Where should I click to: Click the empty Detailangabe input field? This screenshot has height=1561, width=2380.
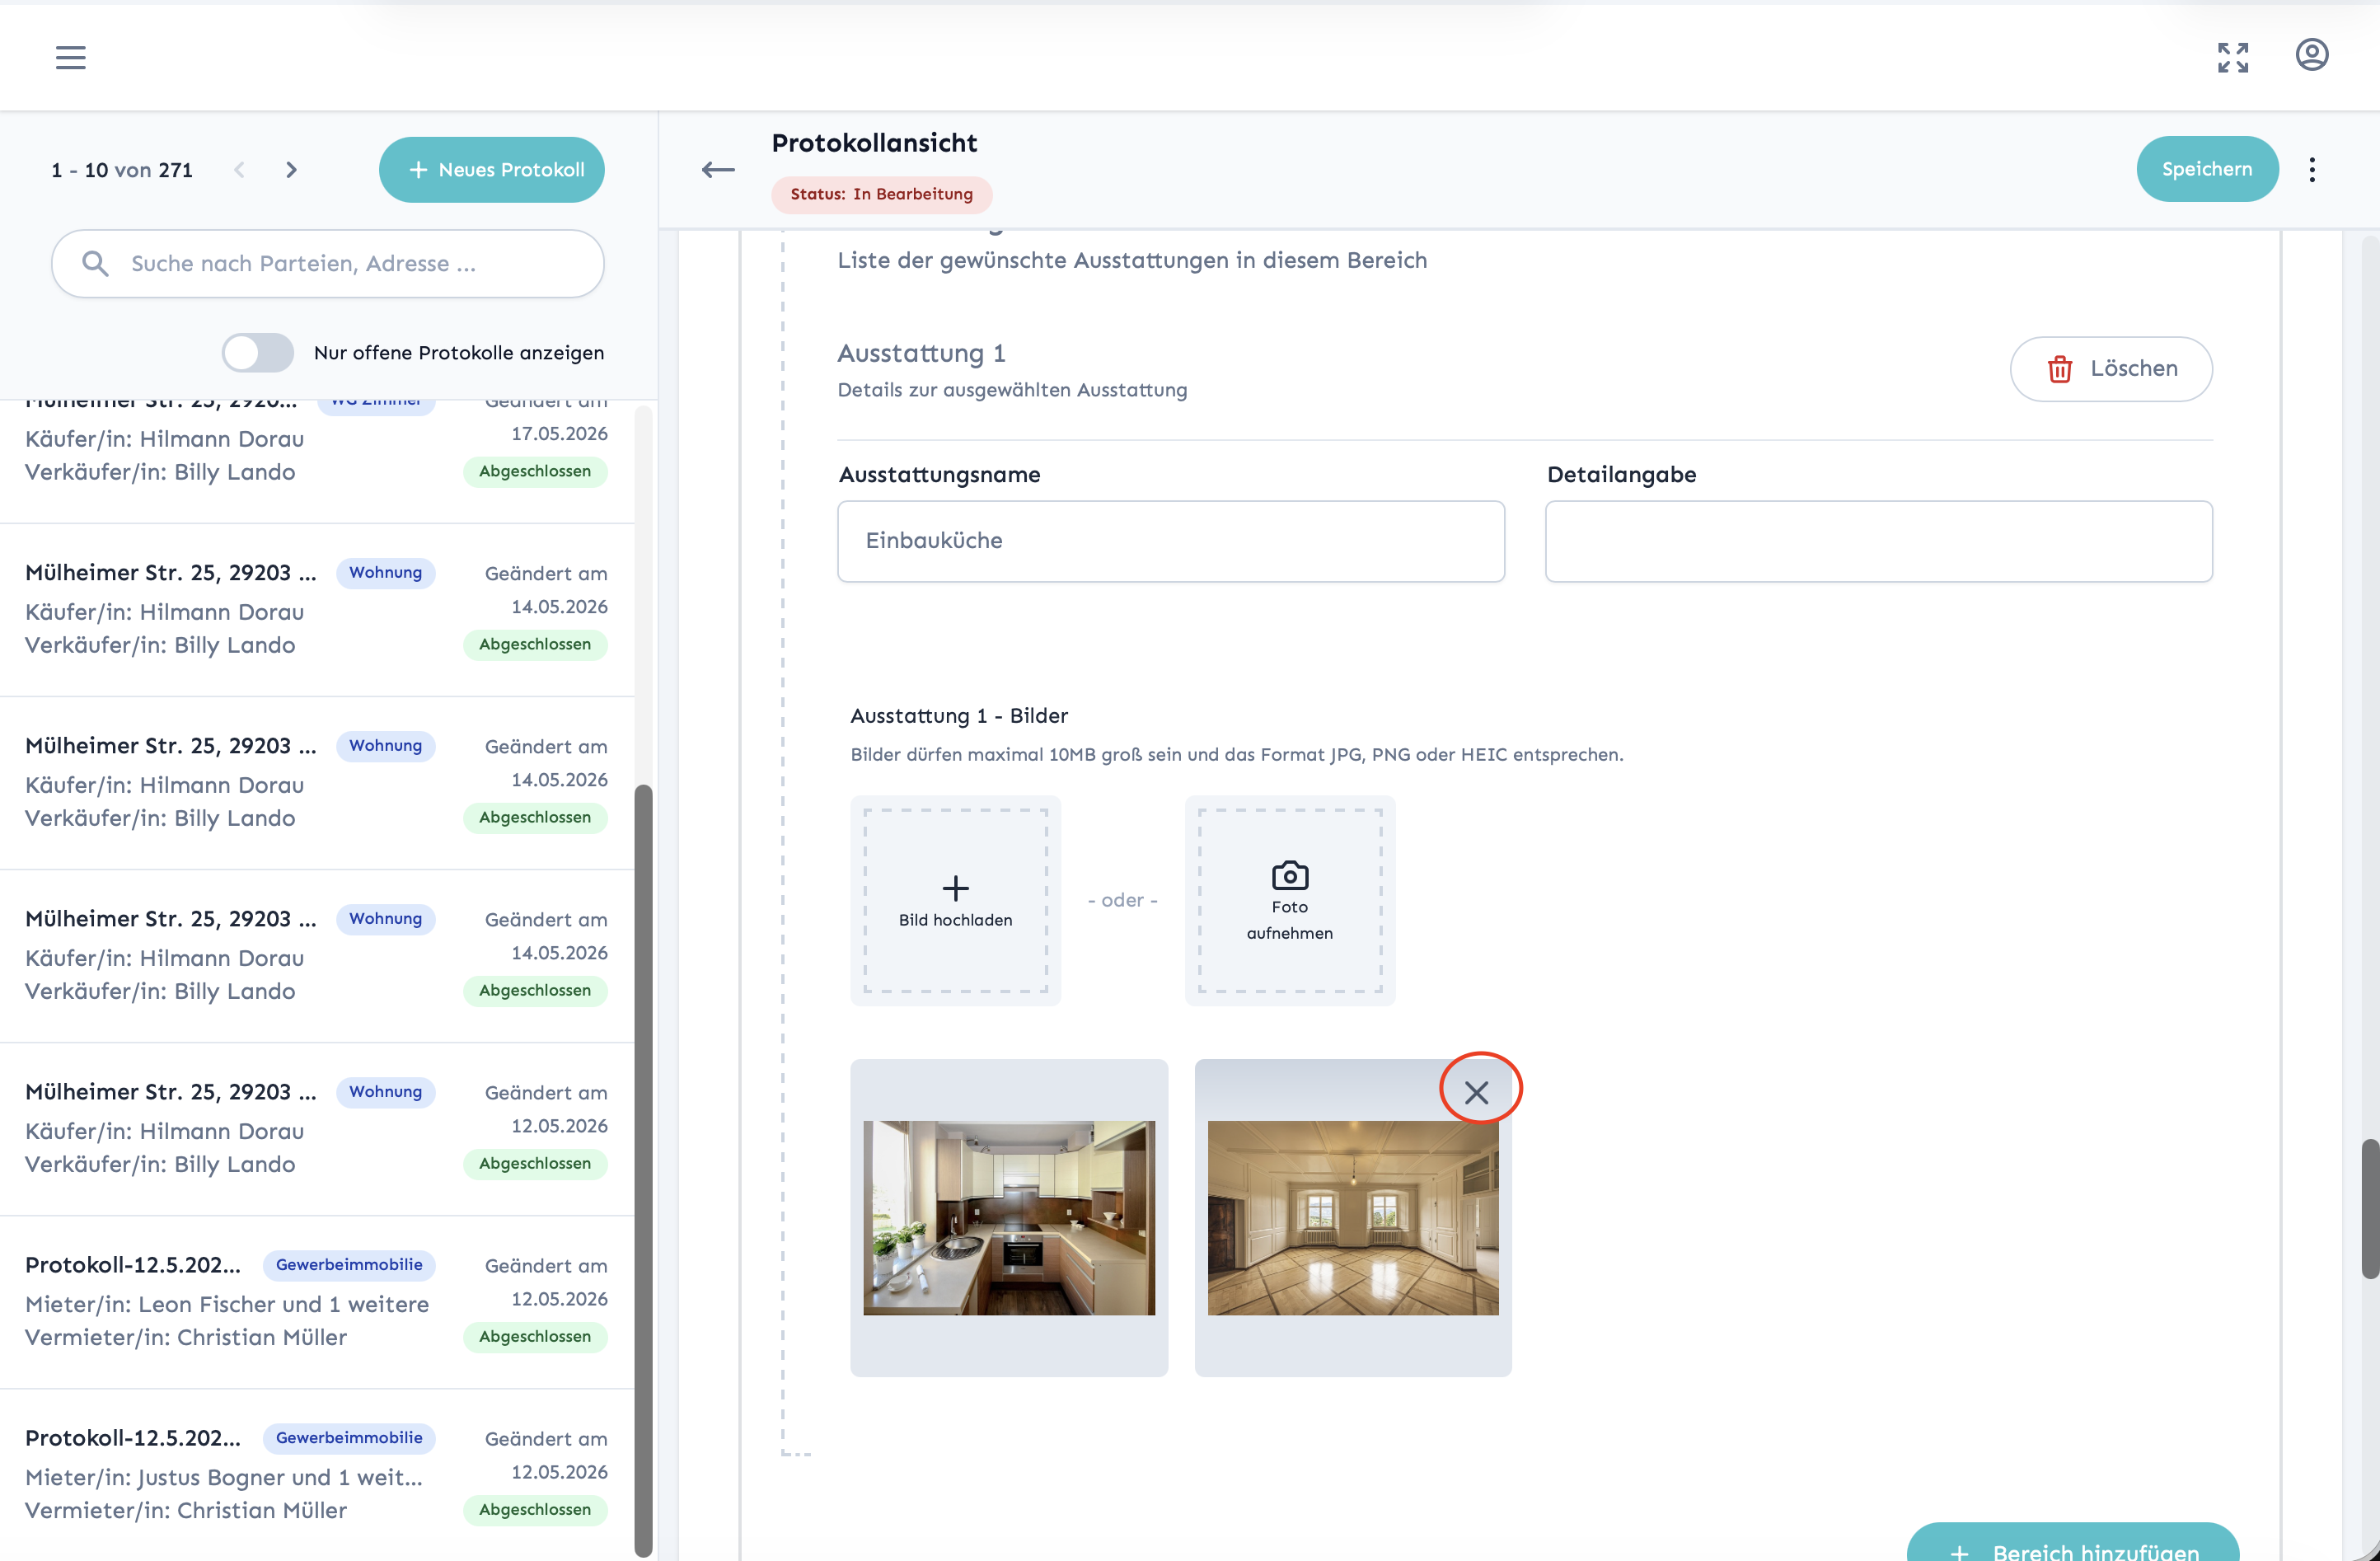(1878, 541)
